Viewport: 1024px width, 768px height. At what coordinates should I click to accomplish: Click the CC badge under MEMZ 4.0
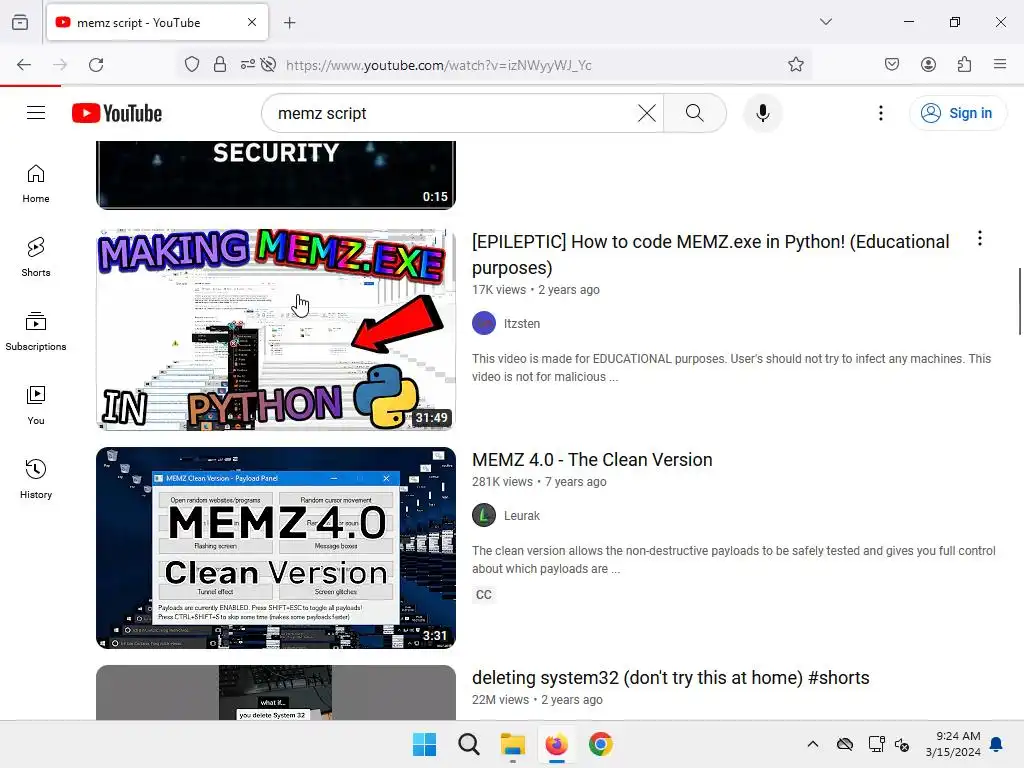(x=484, y=595)
